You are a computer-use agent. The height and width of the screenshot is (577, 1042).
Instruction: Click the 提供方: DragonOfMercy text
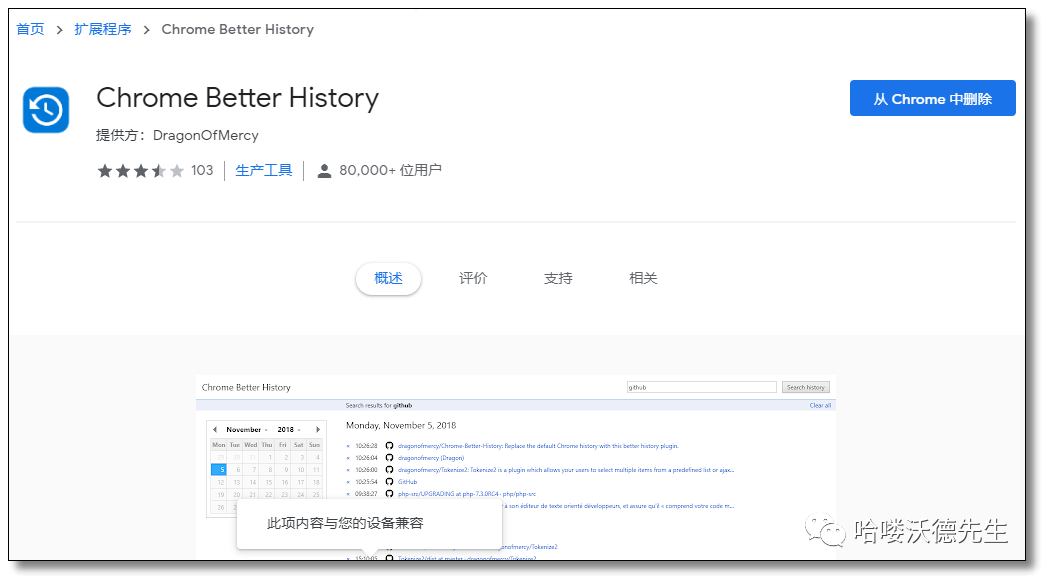coord(177,135)
